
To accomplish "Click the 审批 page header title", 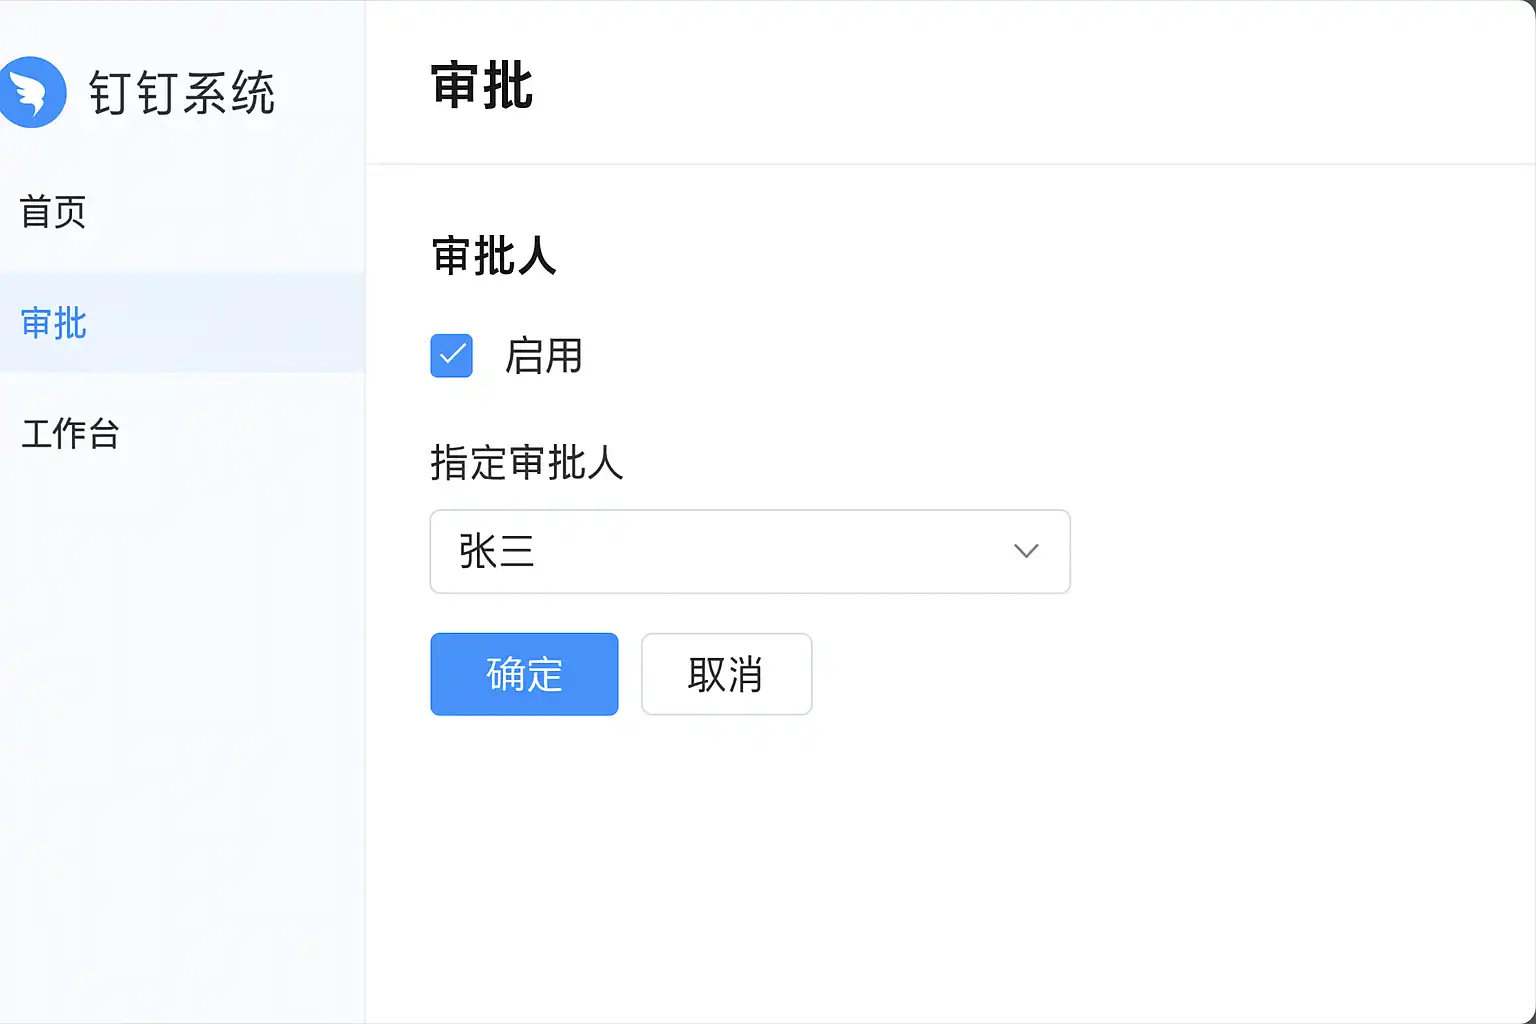I will coord(482,86).
